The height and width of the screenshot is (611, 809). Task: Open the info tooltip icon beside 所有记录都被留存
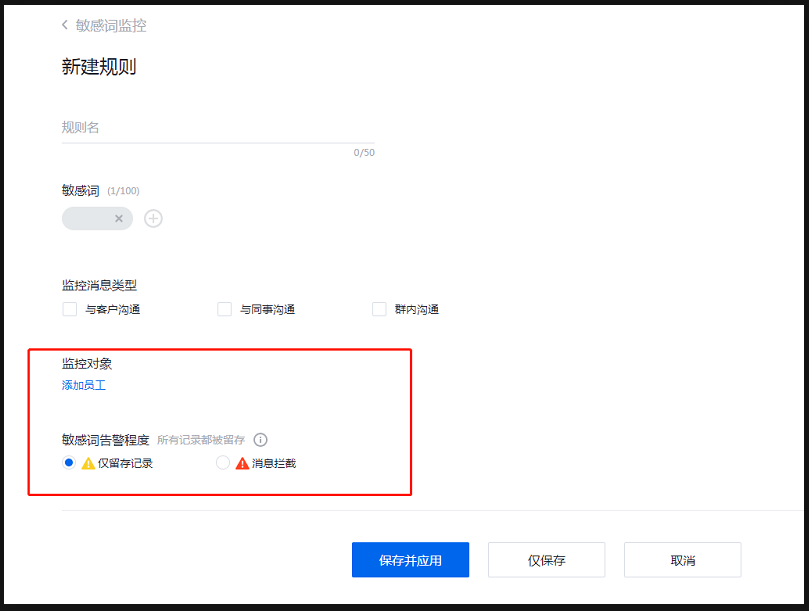261,440
